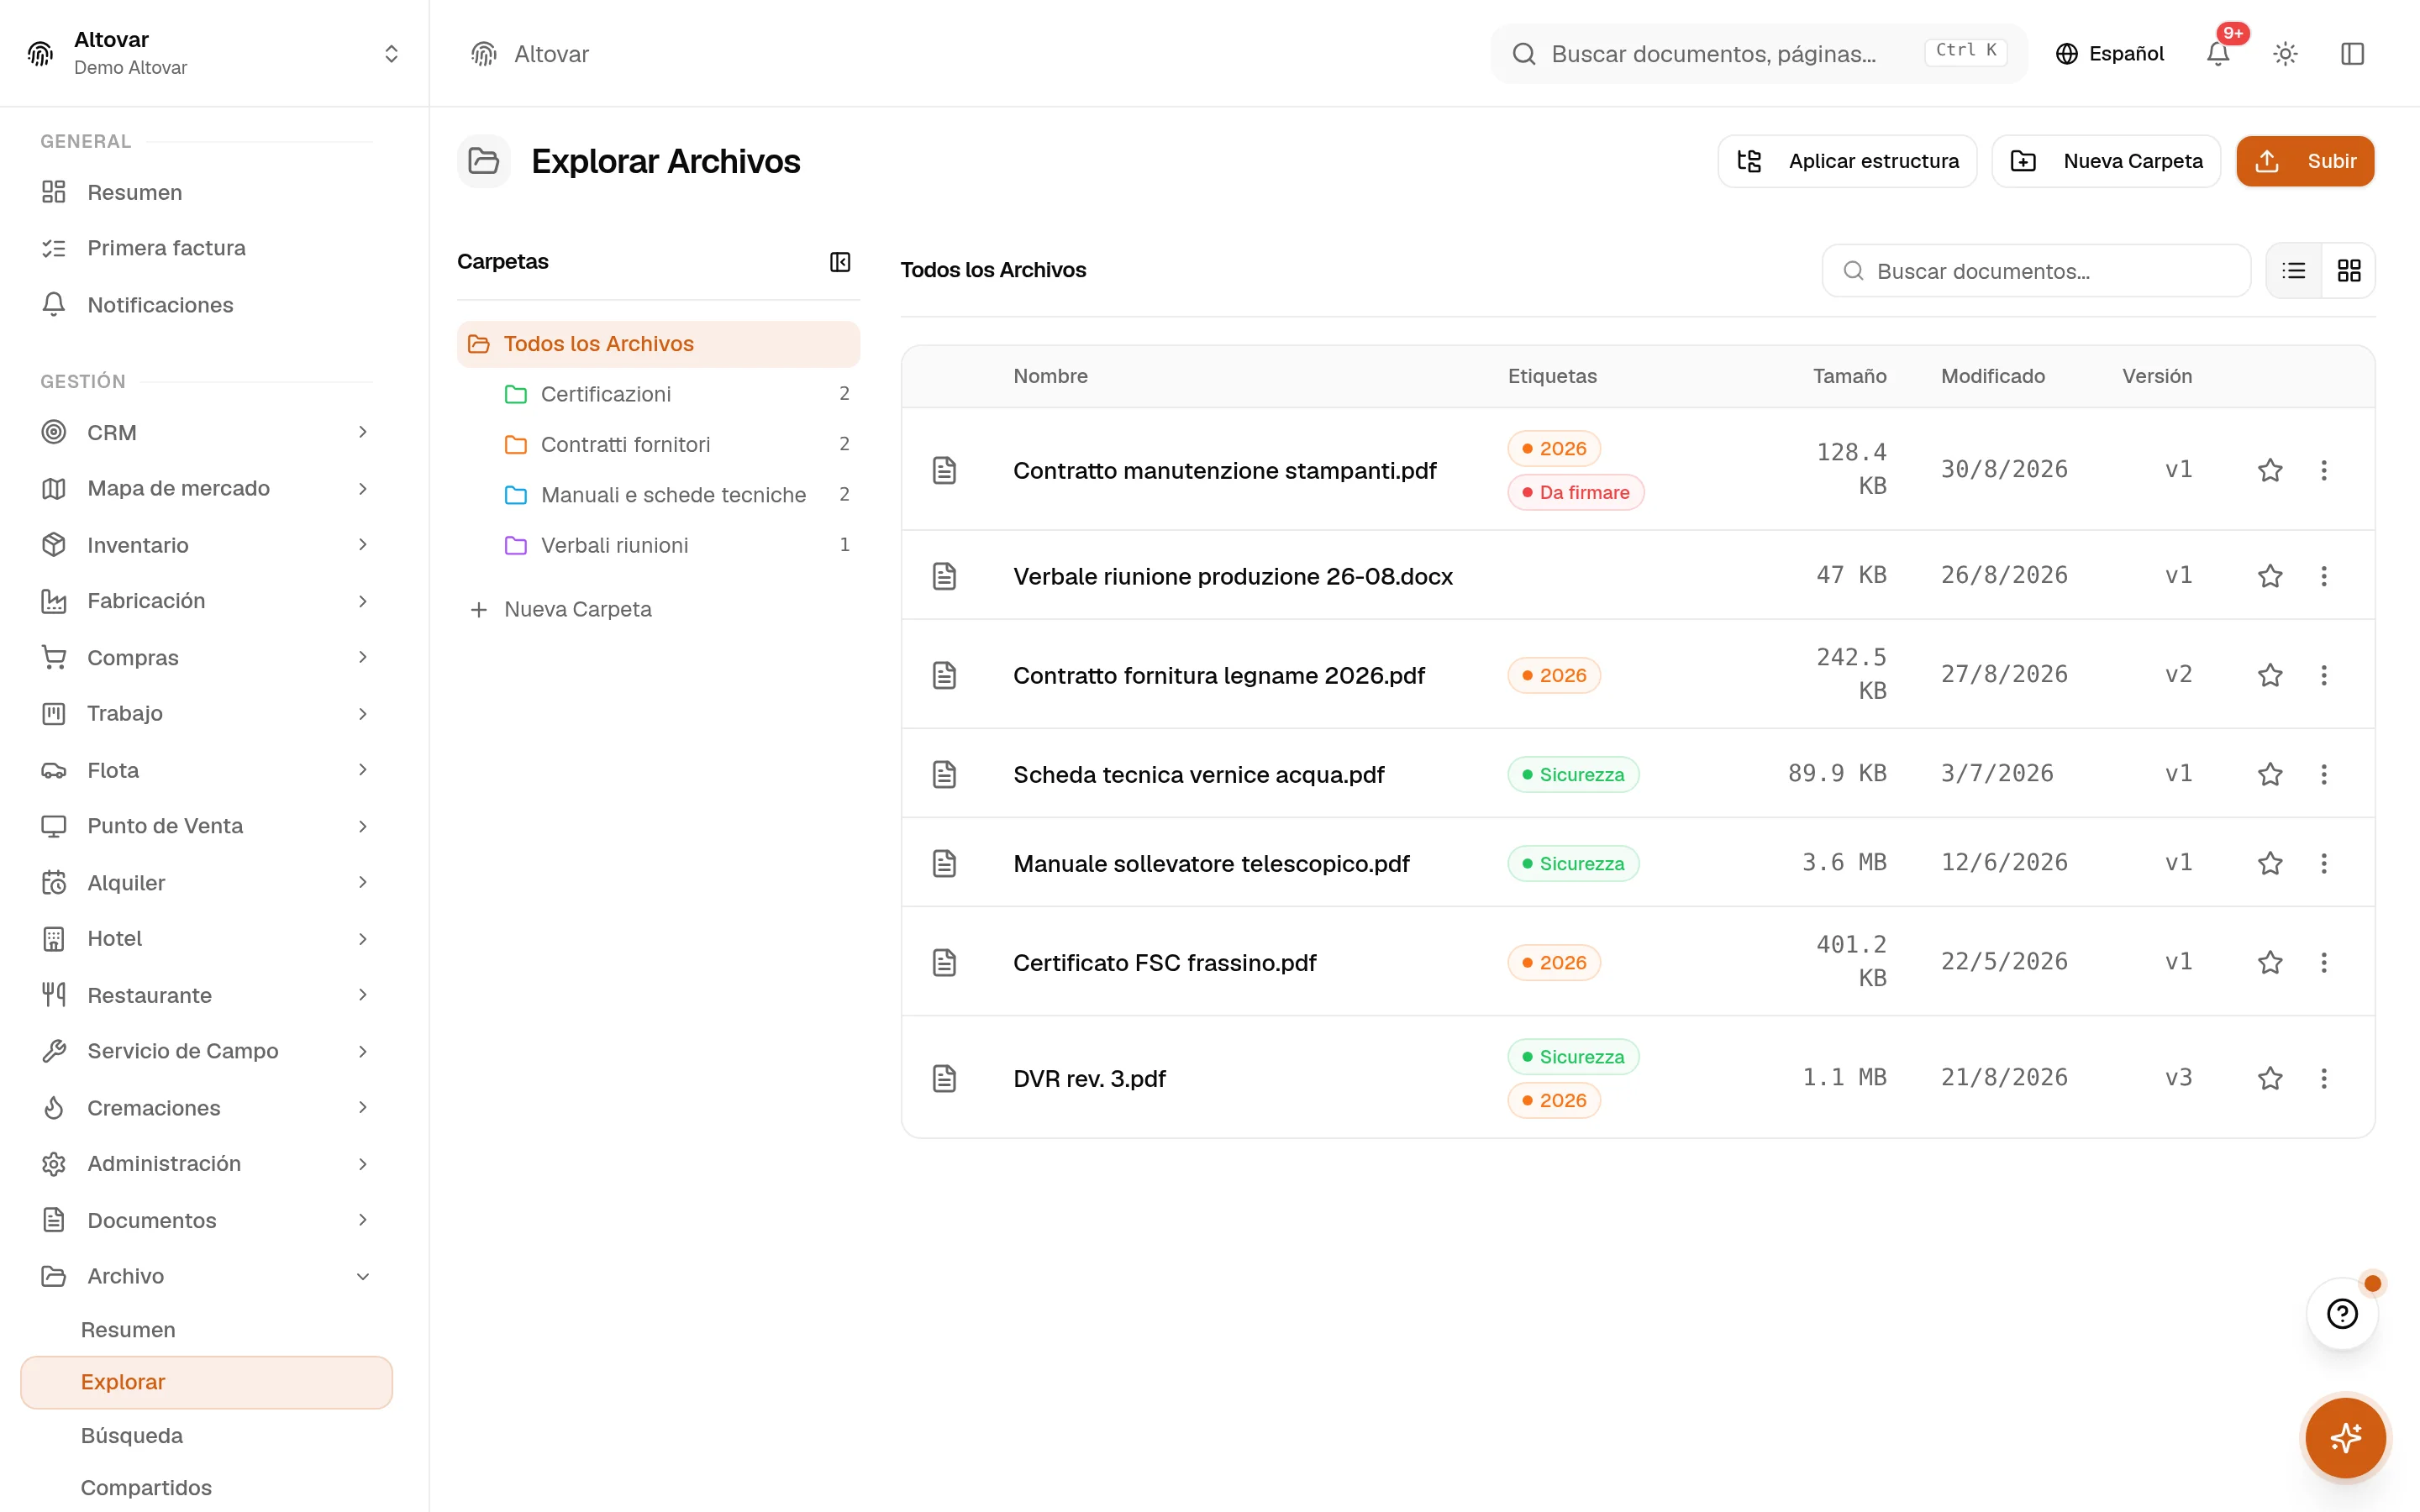Click file icon of DVR rev. 3.pdf

[944, 1078]
